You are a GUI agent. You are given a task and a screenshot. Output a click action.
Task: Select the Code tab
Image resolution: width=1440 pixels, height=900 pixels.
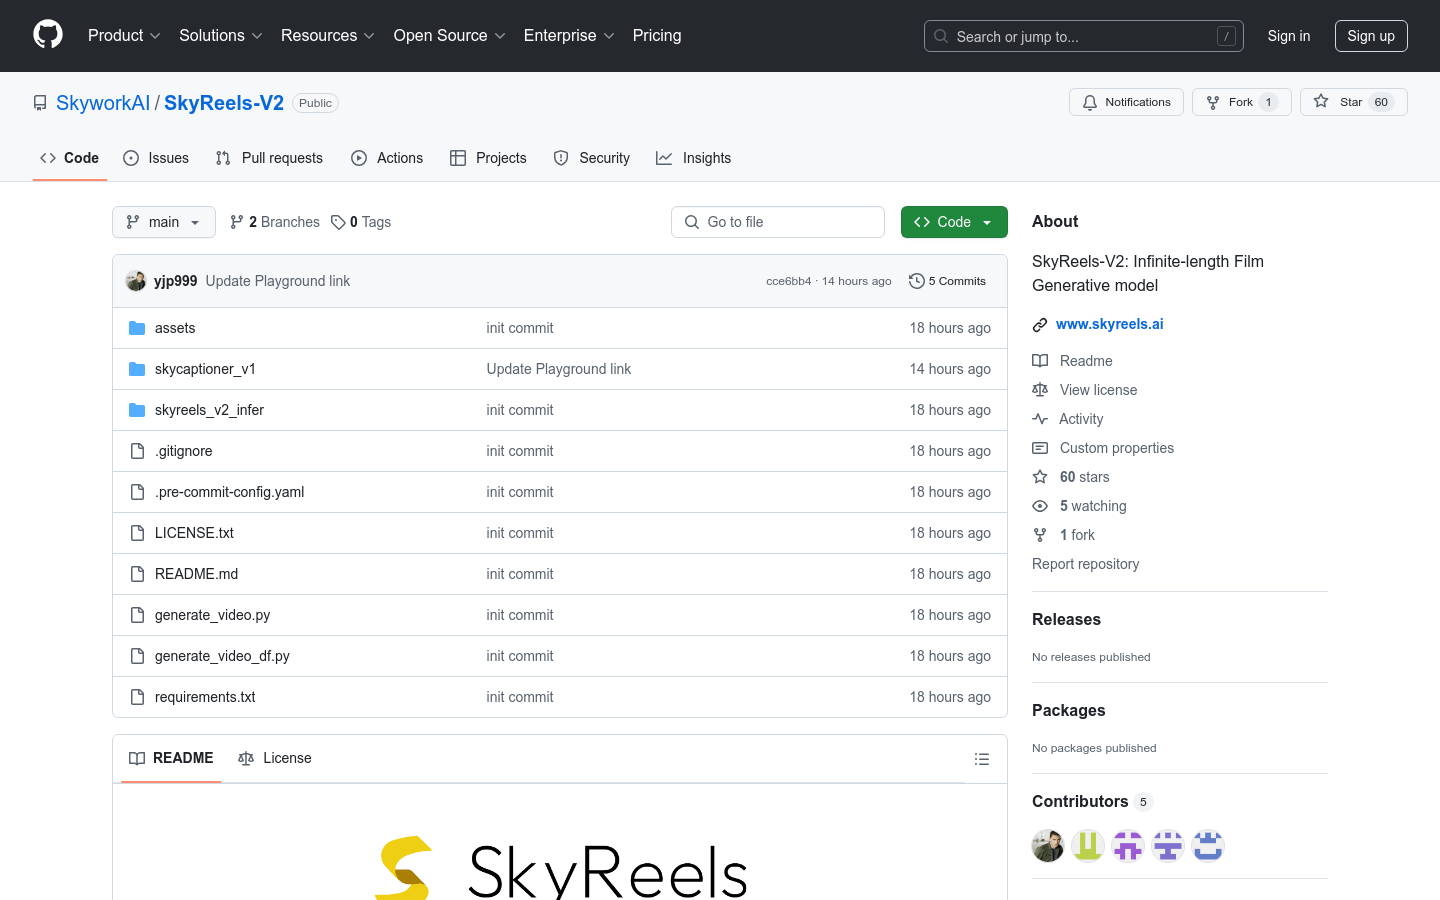(70, 158)
